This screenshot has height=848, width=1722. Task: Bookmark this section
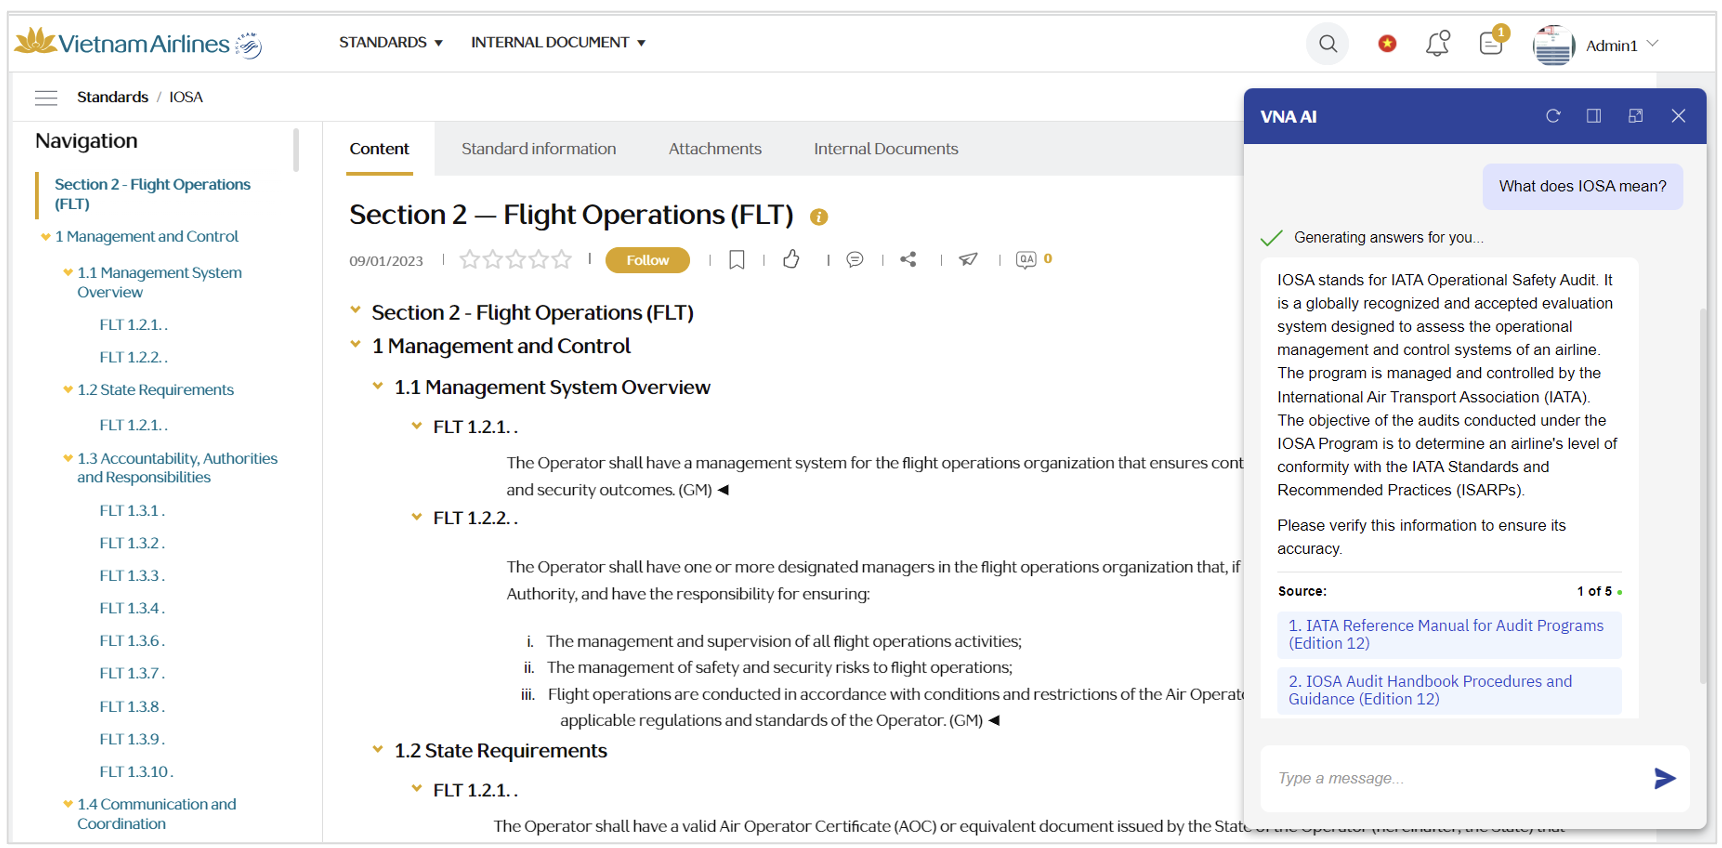[737, 260]
